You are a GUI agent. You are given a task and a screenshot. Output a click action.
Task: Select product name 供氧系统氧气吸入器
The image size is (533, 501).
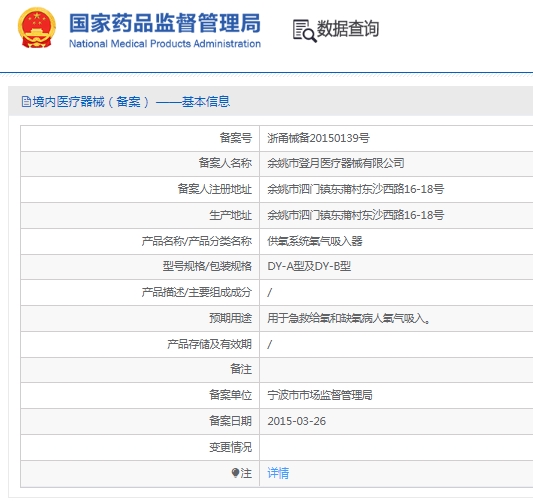pos(315,241)
